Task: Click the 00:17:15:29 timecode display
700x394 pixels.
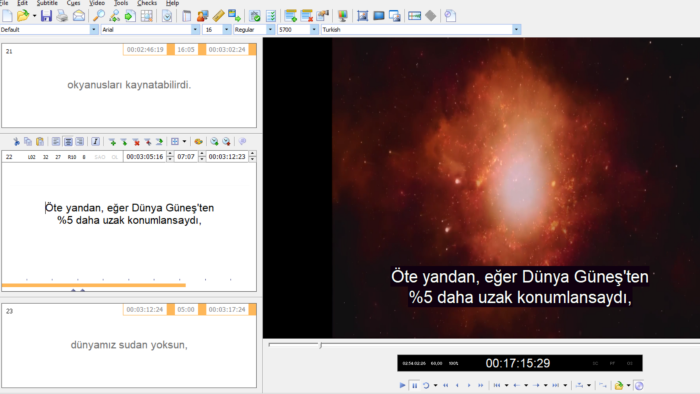Action: pyautogui.click(x=518, y=363)
